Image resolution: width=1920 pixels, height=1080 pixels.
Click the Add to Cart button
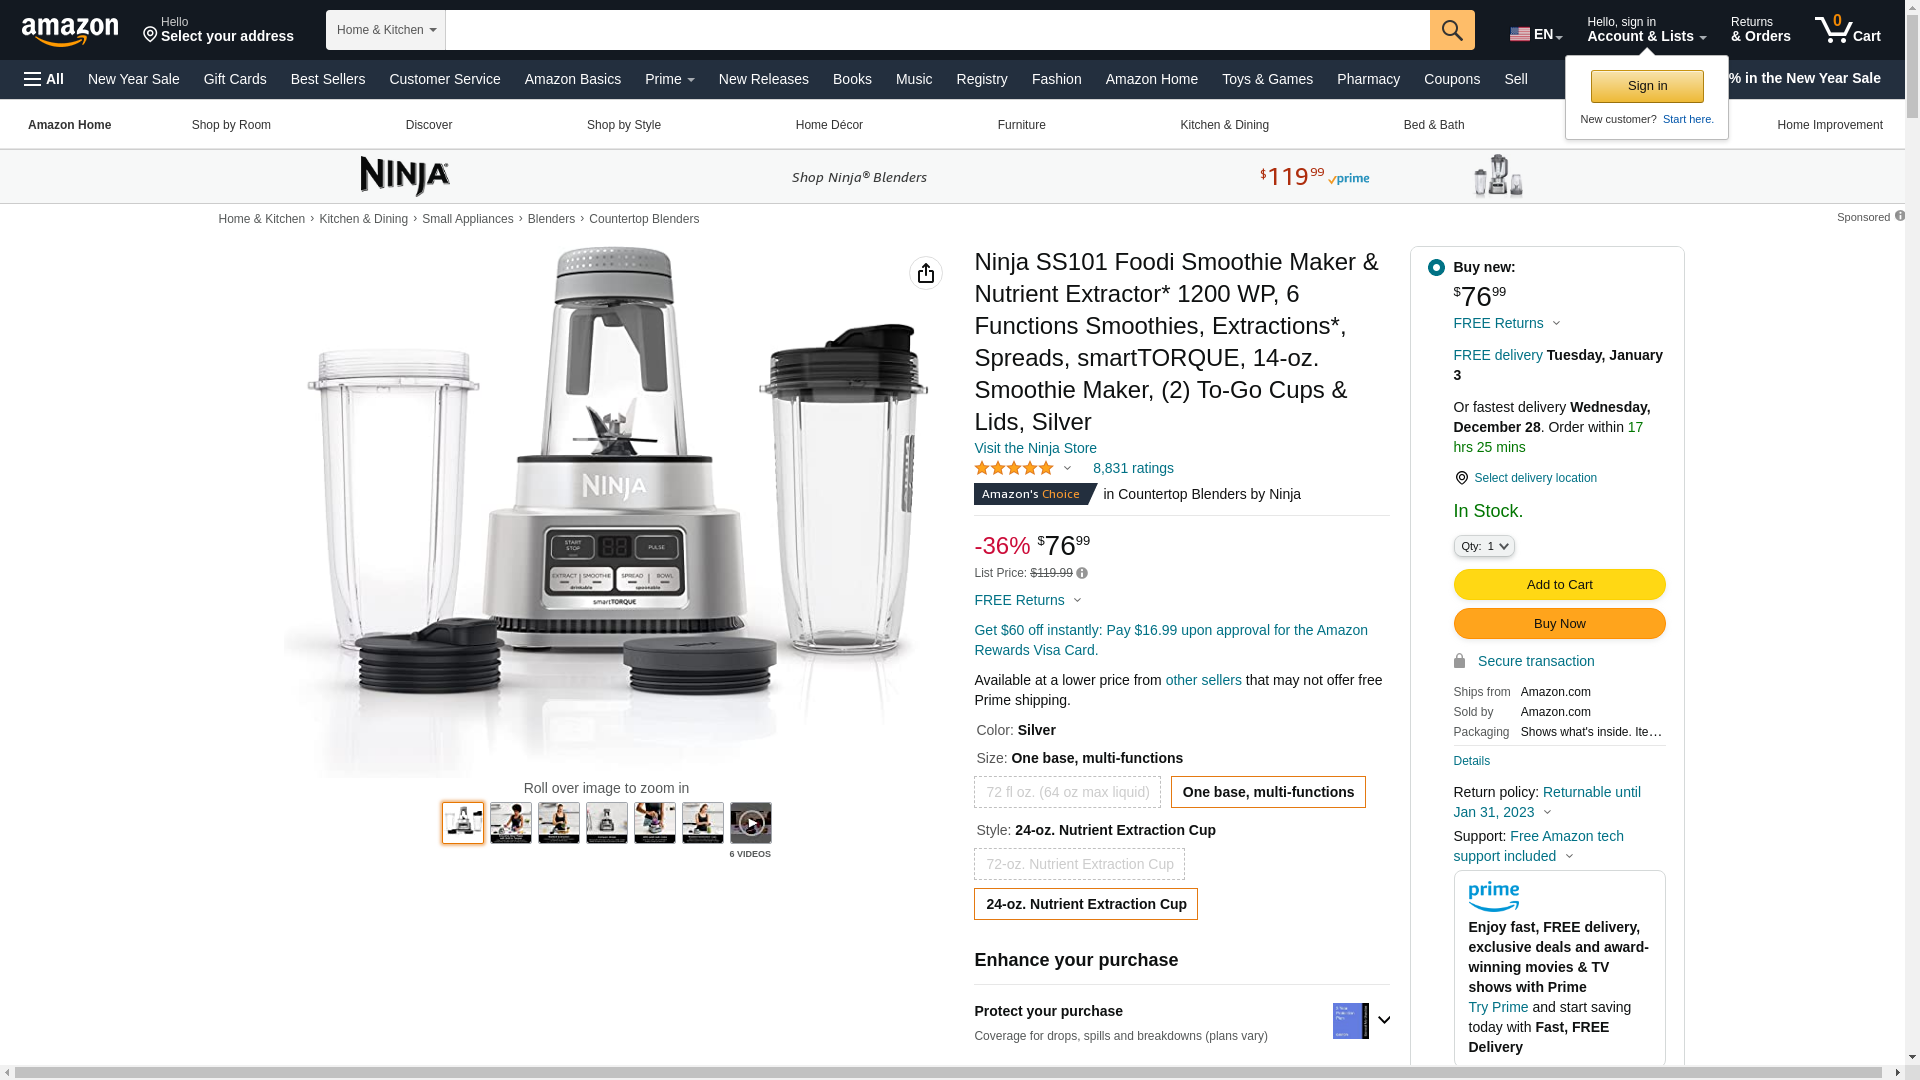pos(1559,584)
